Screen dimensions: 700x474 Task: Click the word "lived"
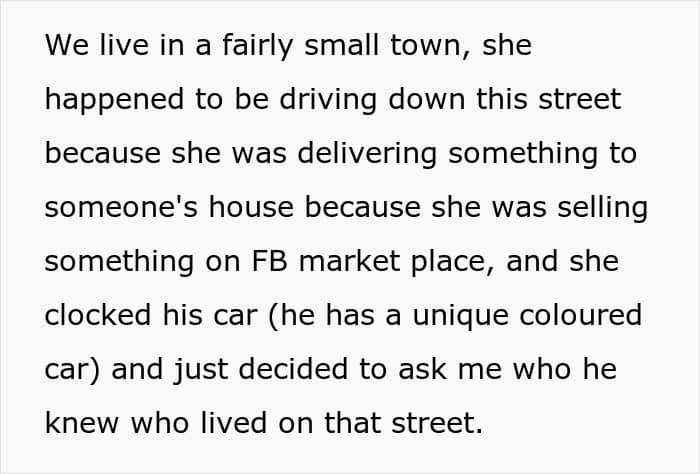[x=234, y=423]
